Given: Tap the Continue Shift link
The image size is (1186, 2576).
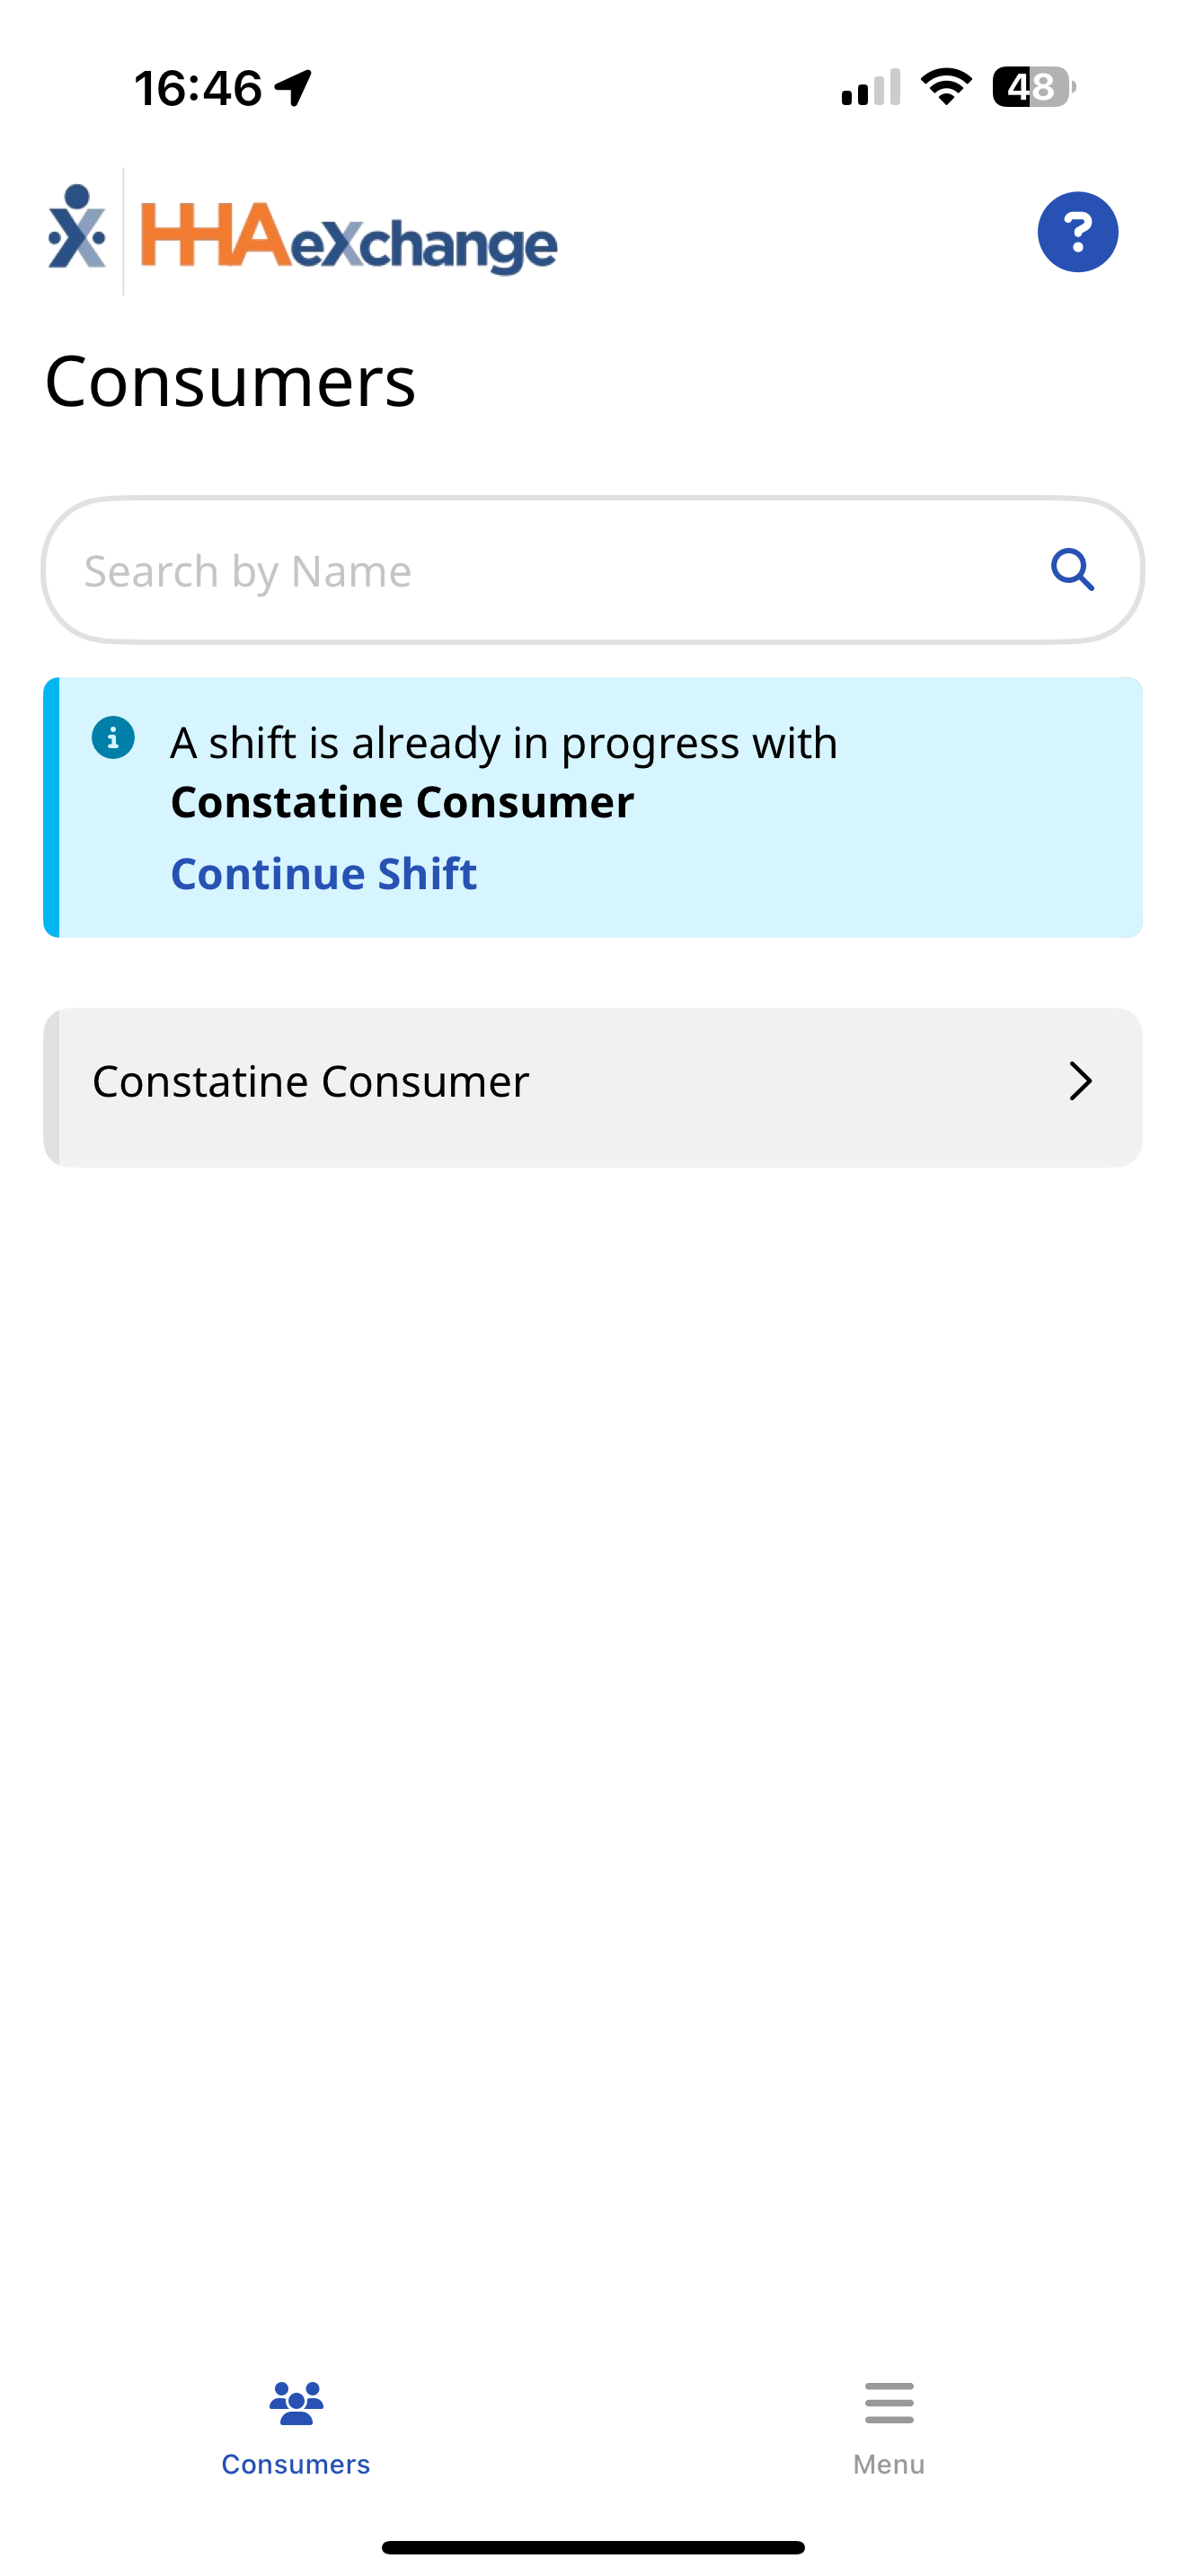Looking at the screenshot, I should pos(324,873).
